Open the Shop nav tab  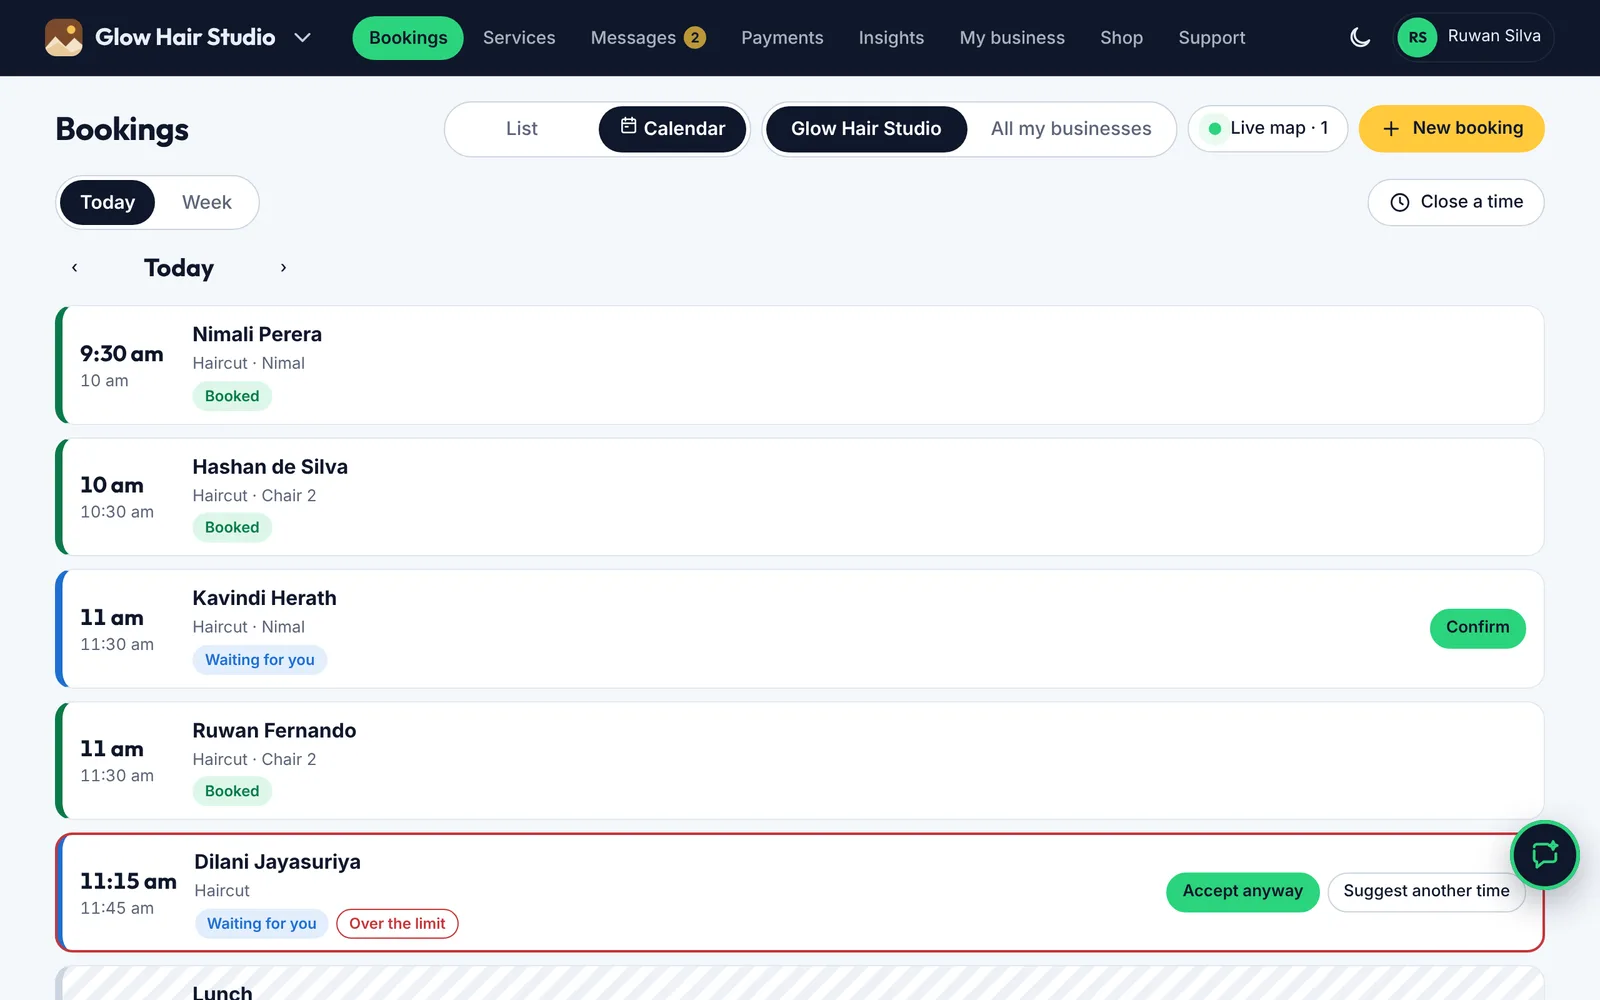click(x=1121, y=38)
